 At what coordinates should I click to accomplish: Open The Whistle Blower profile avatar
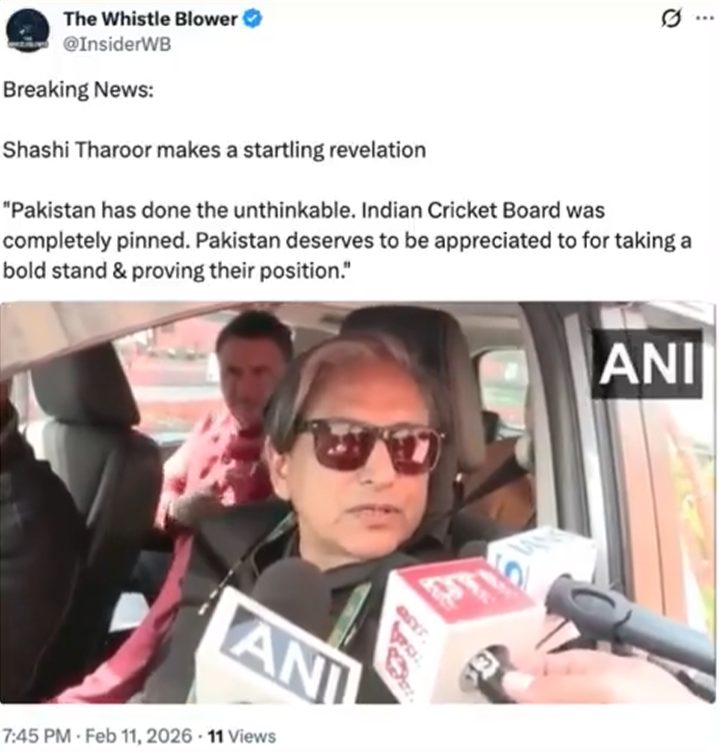28,31
